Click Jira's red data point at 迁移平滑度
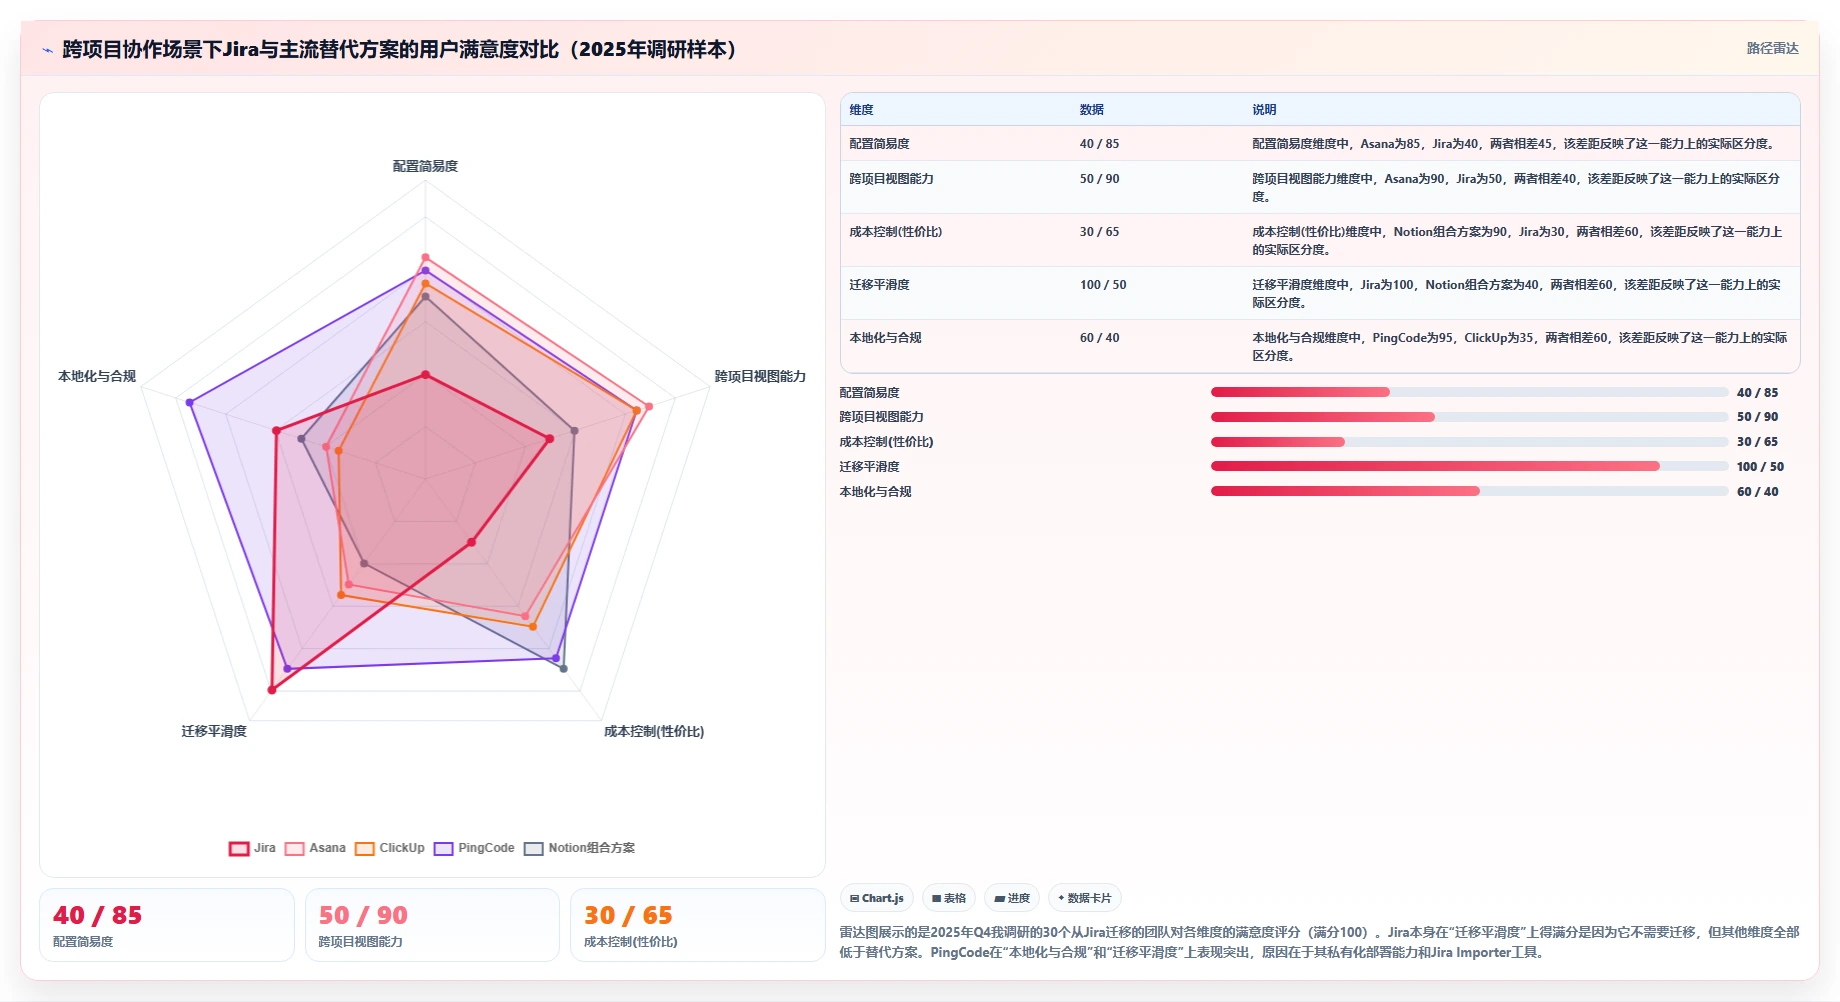 [272, 690]
